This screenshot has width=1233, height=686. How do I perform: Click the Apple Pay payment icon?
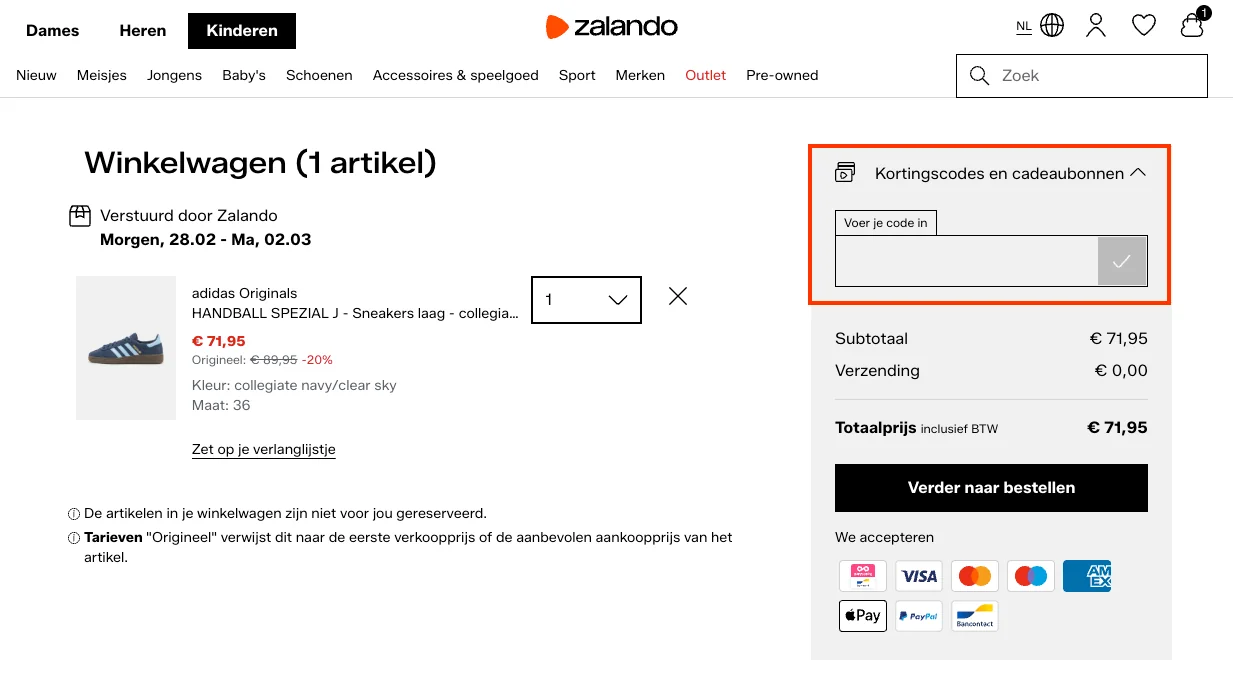pyautogui.click(x=862, y=615)
